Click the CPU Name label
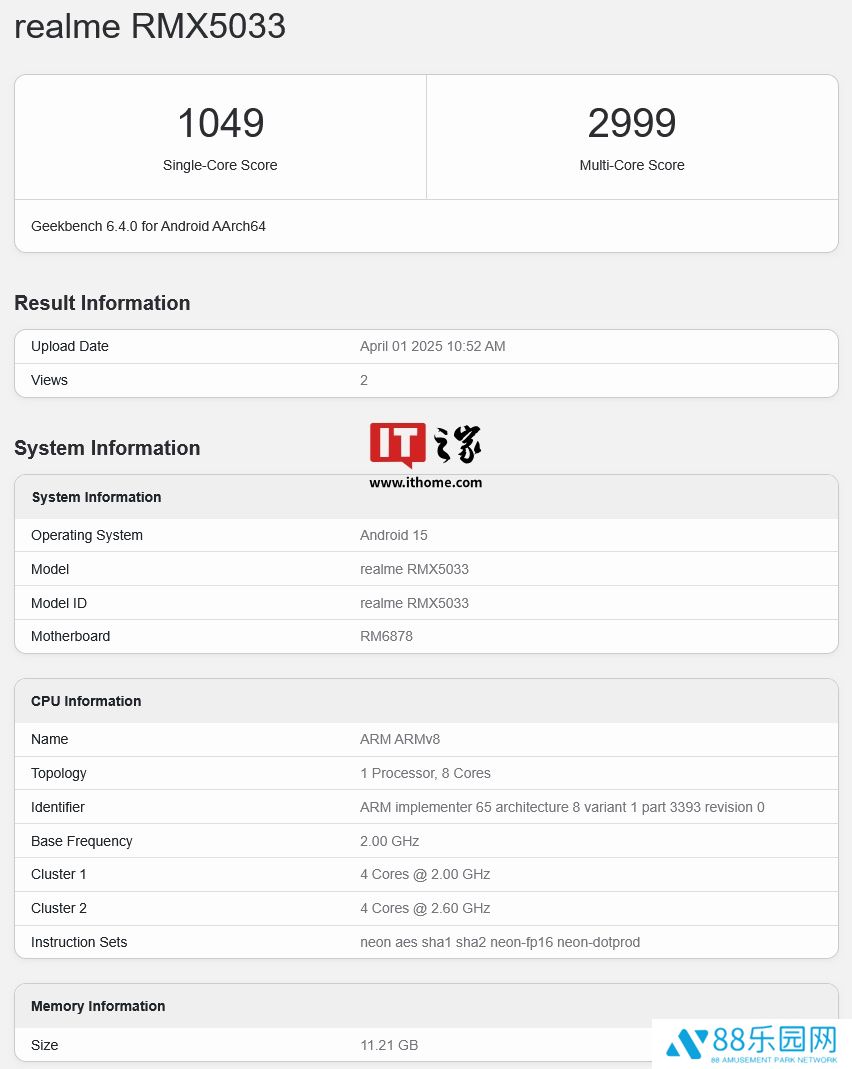The width and height of the screenshot is (852, 1069). point(49,739)
